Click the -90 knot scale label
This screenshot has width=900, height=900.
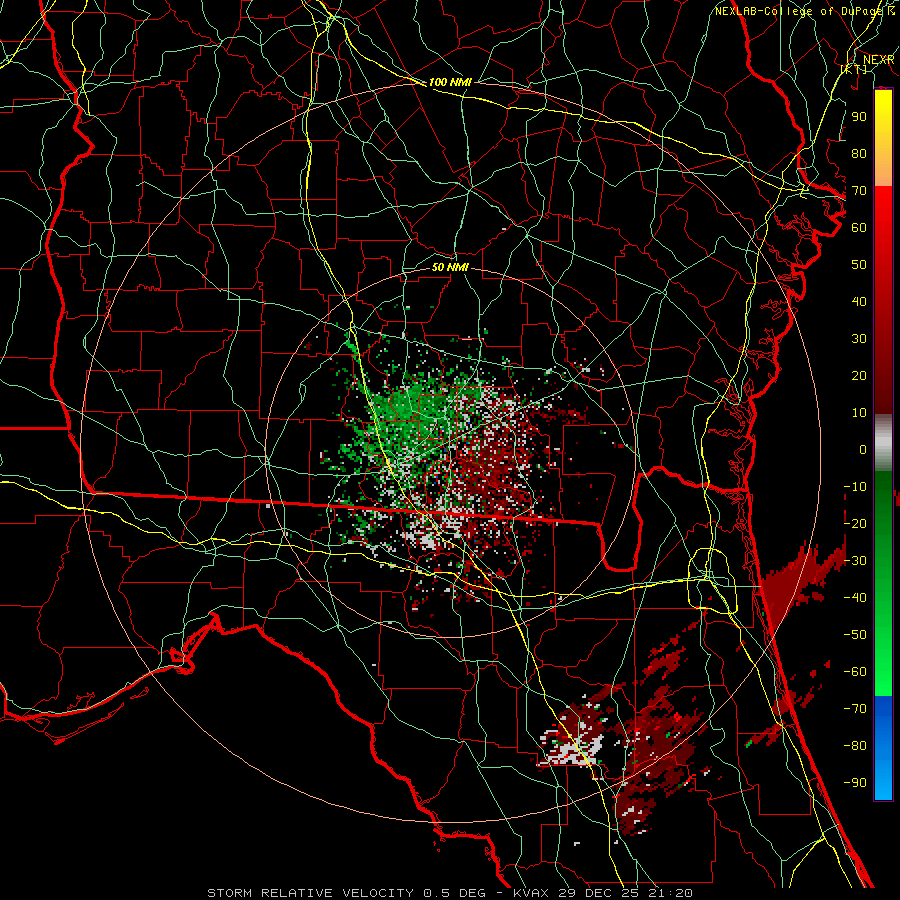(855, 782)
